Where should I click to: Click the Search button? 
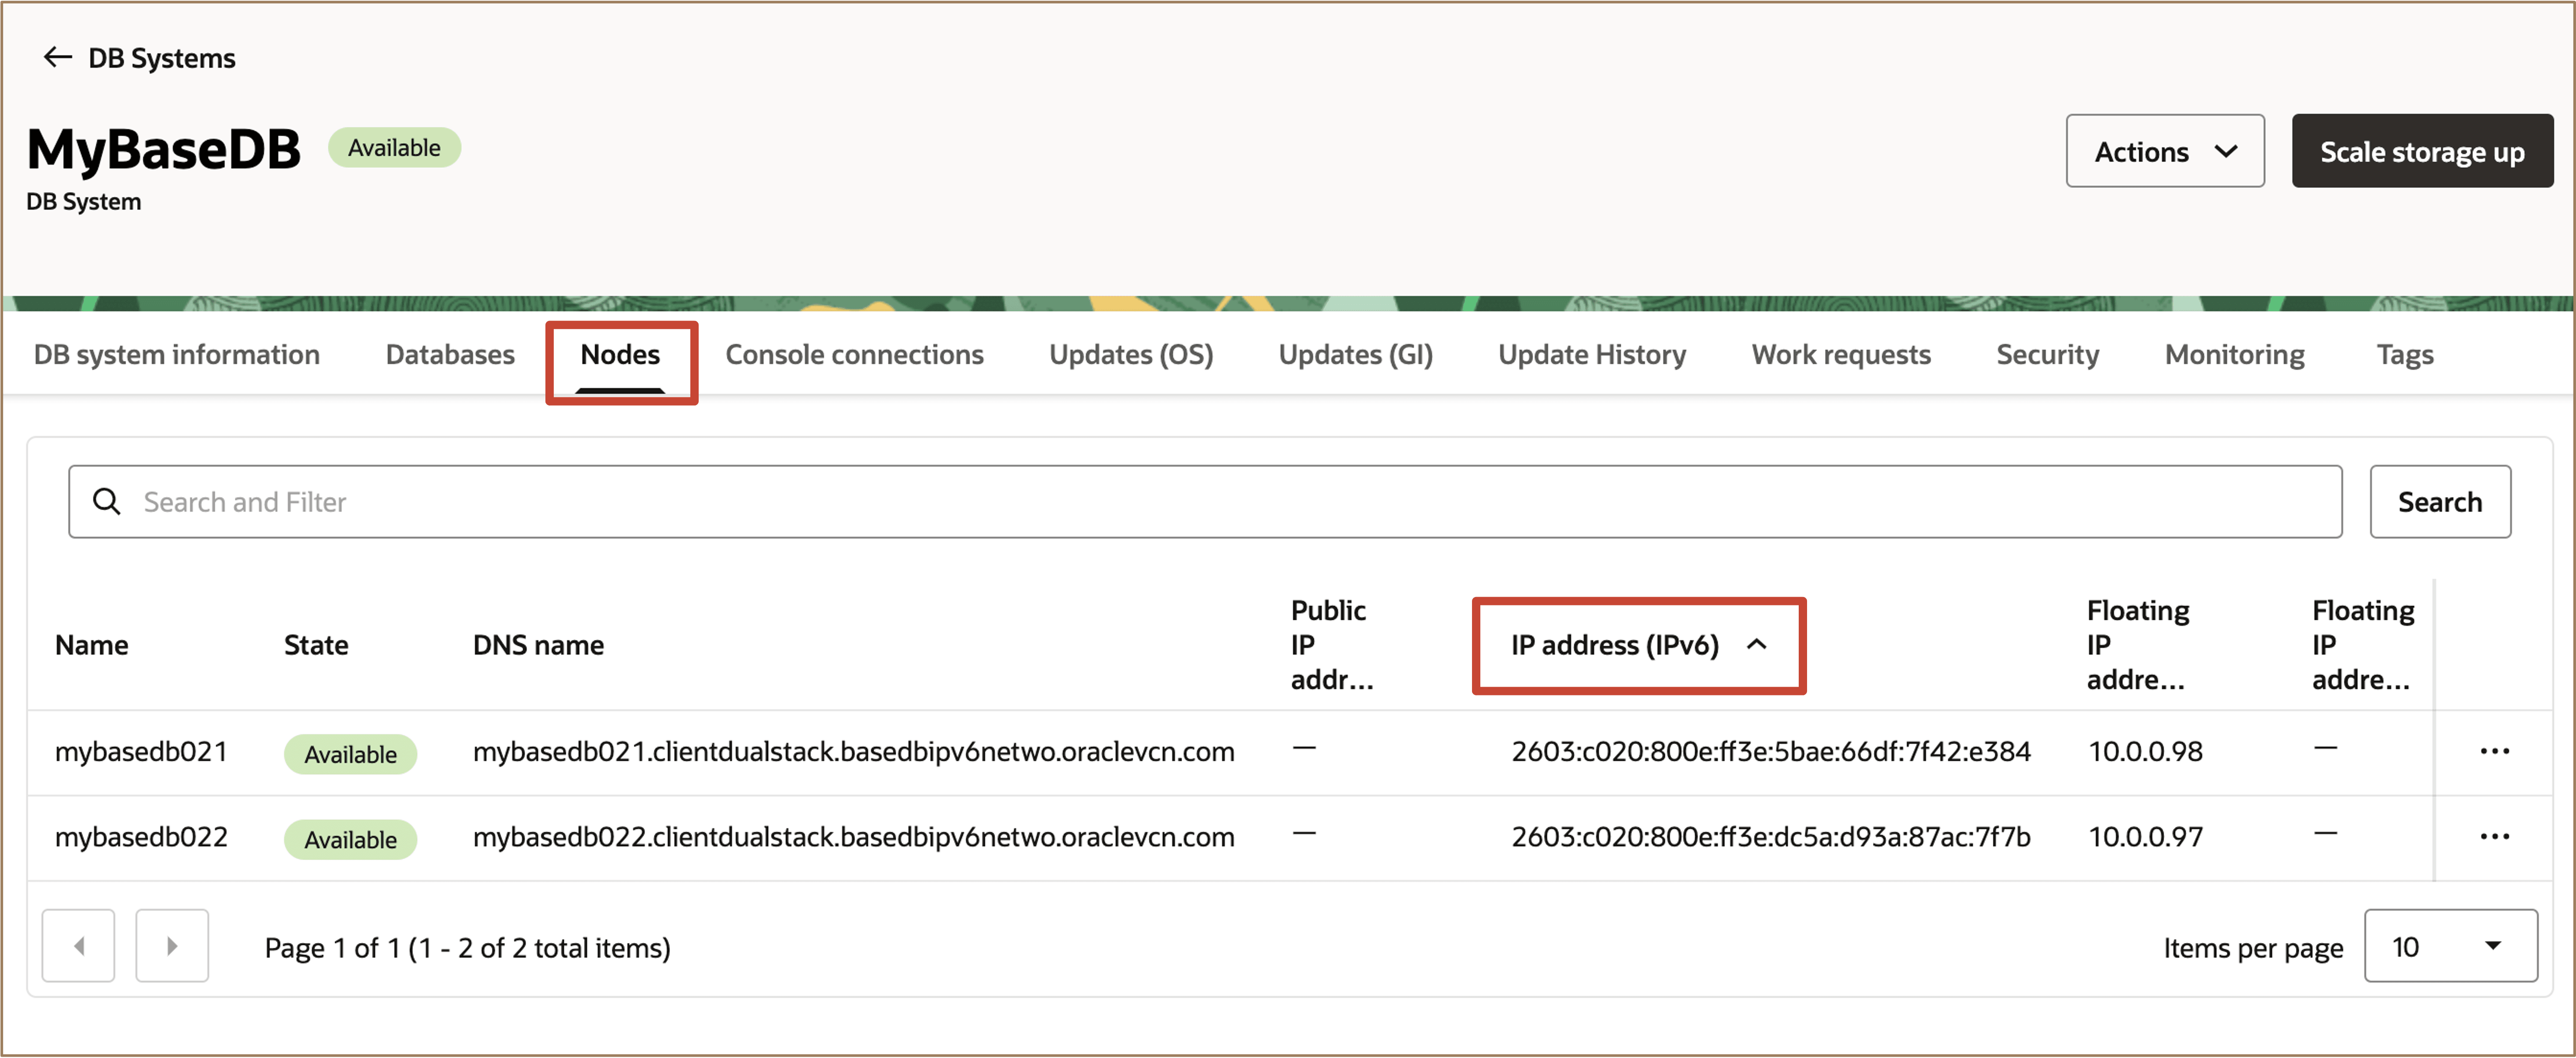pyautogui.click(x=2439, y=501)
